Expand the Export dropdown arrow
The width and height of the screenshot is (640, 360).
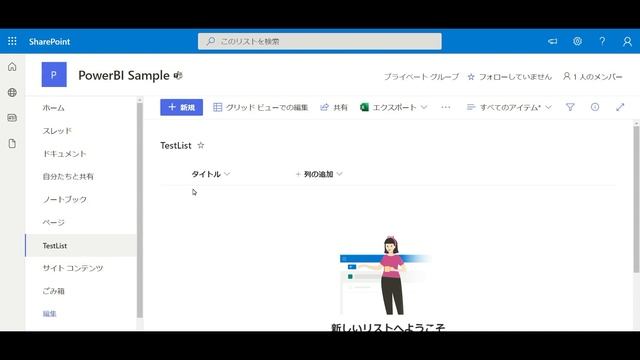click(x=424, y=107)
